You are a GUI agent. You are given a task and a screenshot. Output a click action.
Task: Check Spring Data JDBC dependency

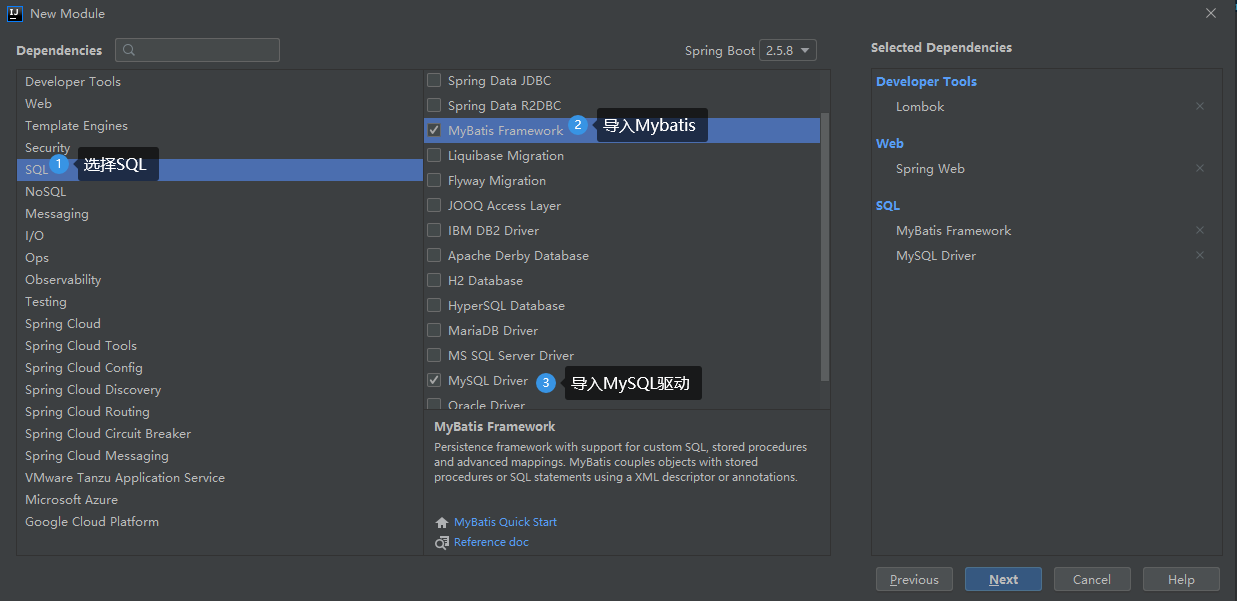[434, 80]
